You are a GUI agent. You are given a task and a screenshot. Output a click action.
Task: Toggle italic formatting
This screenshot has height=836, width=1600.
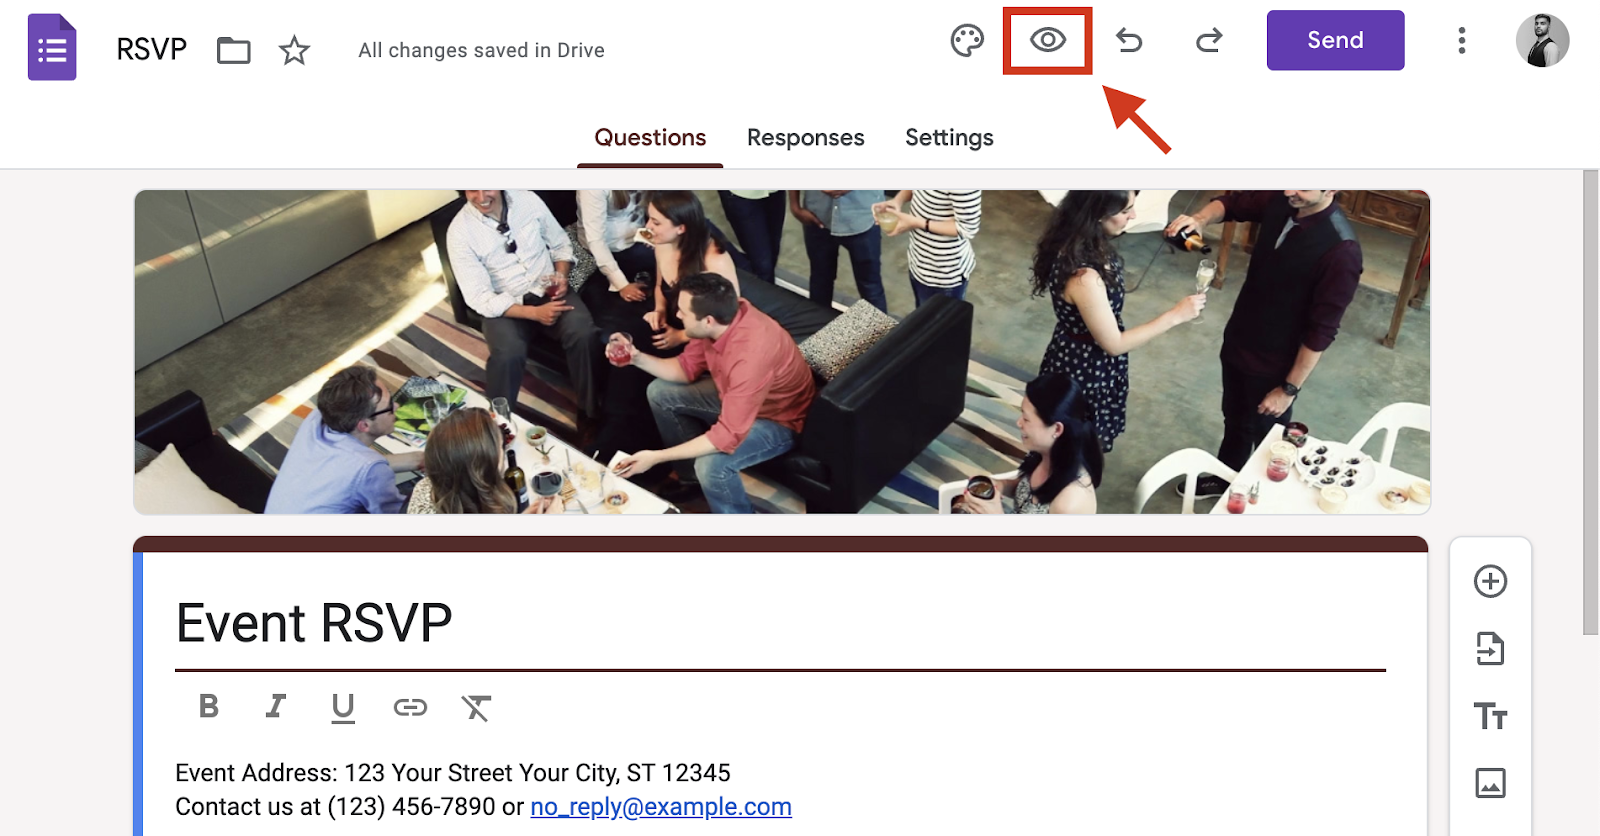276,707
